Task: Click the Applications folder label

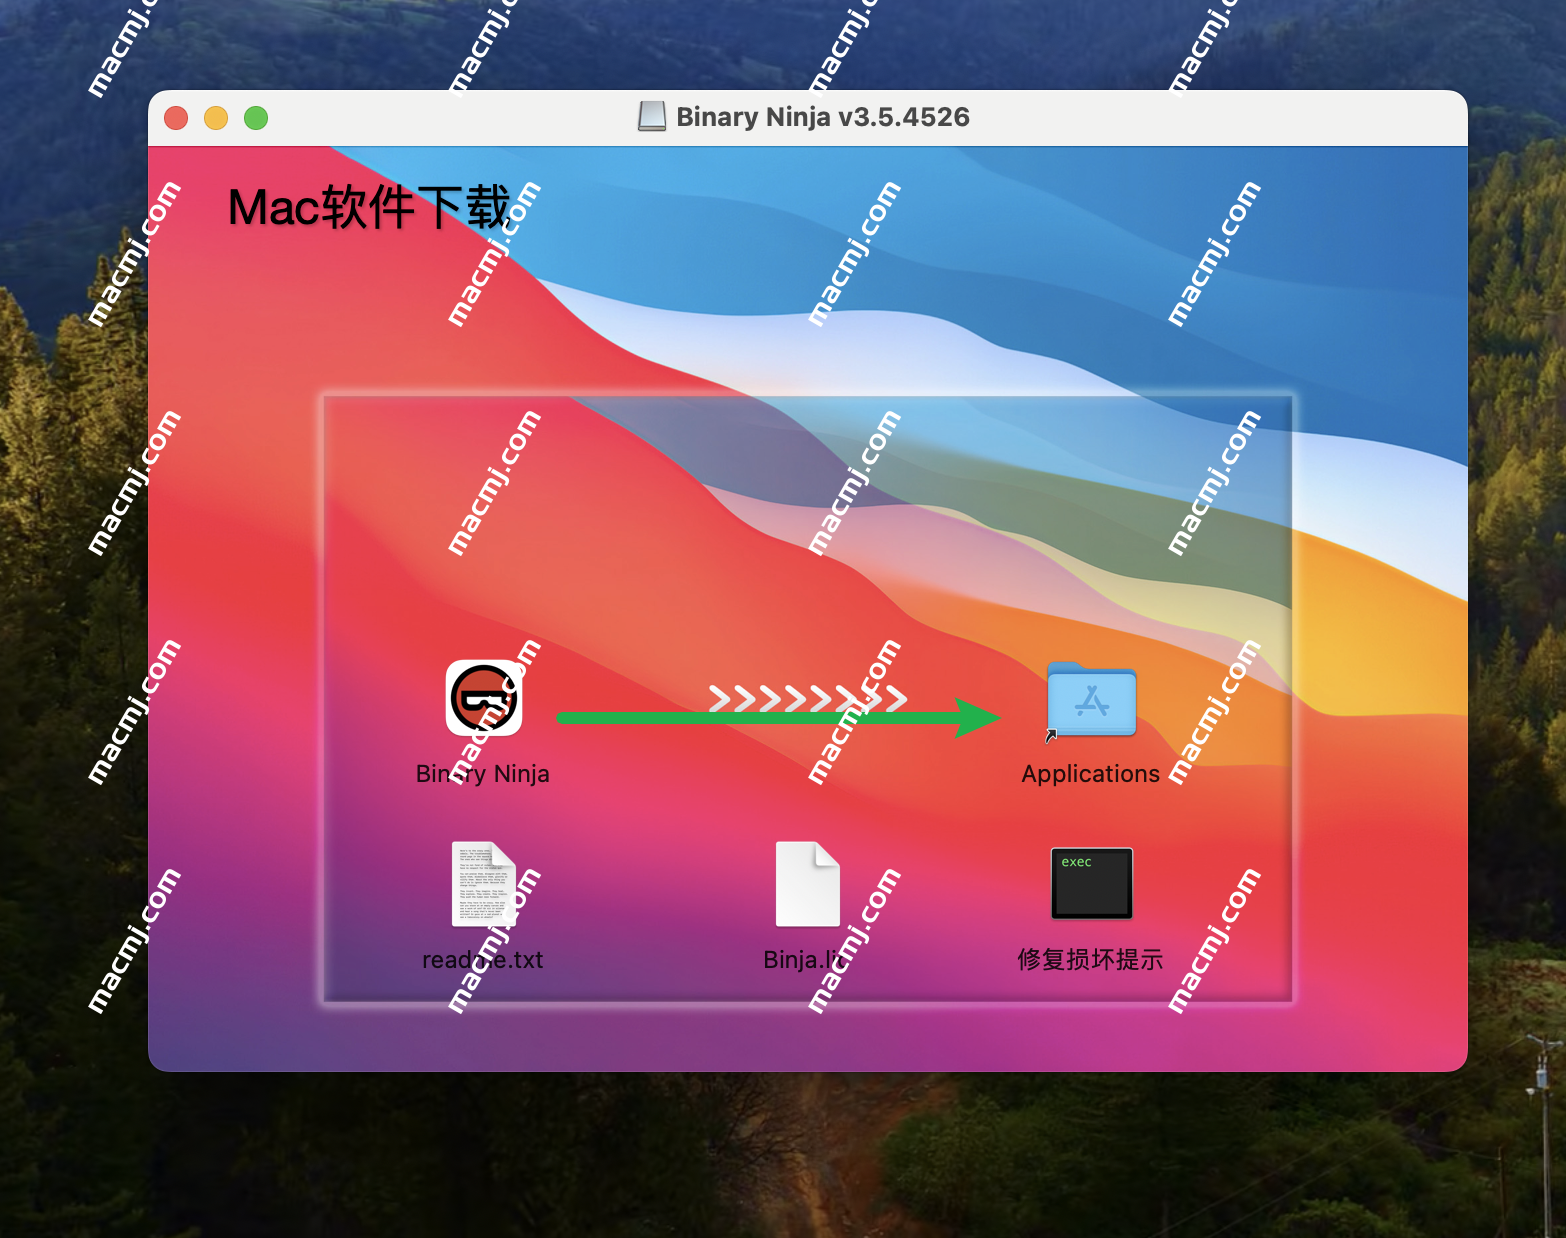Action: click(x=1091, y=774)
